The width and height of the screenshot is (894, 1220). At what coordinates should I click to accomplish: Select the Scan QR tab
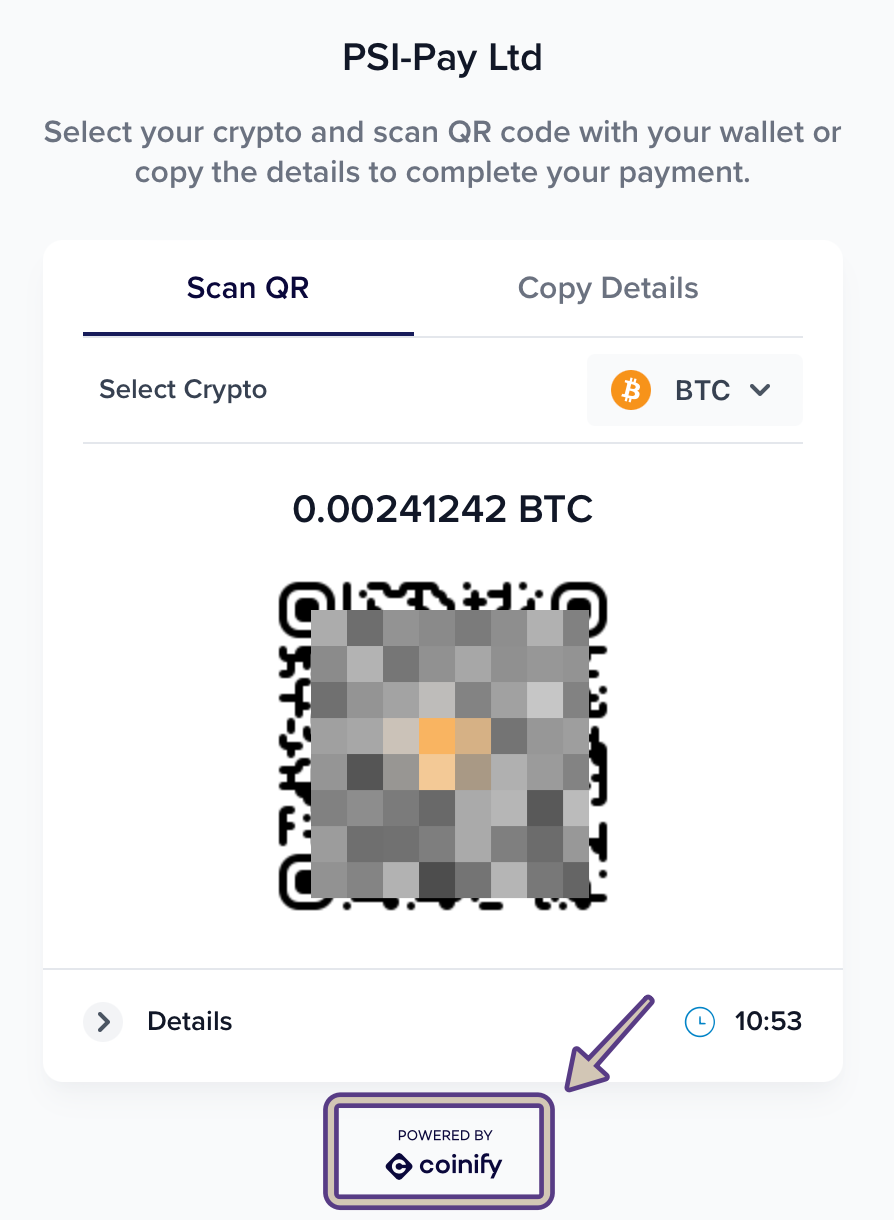(248, 288)
